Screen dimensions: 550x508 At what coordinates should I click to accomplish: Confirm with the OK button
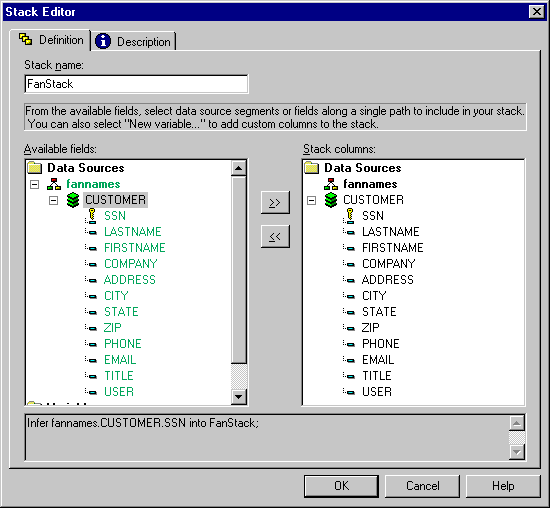pos(341,486)
